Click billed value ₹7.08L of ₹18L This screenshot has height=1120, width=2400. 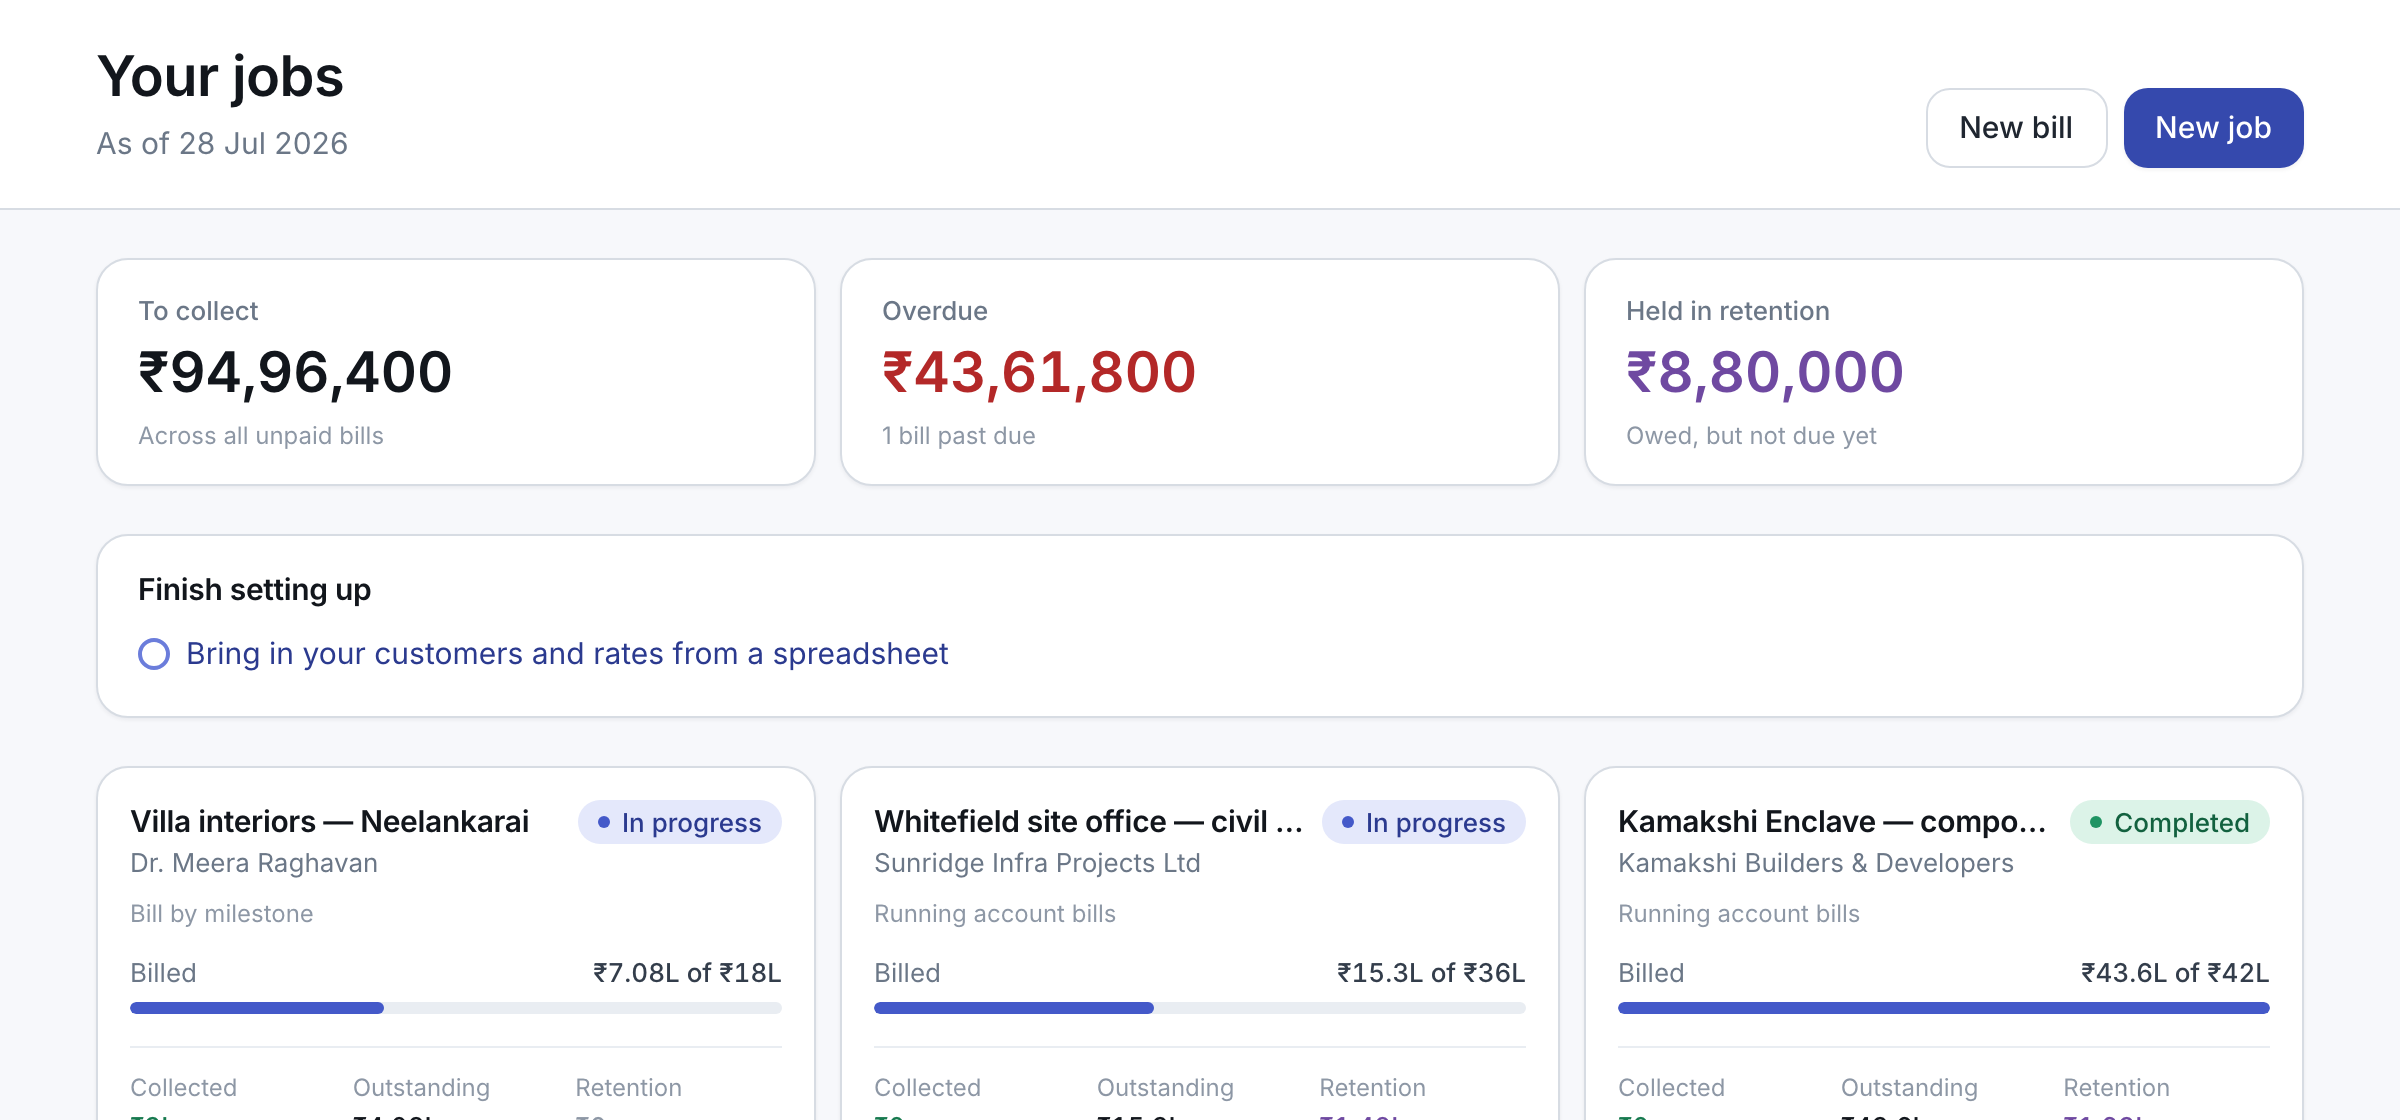pyautogui.click(x=687, y=973)
